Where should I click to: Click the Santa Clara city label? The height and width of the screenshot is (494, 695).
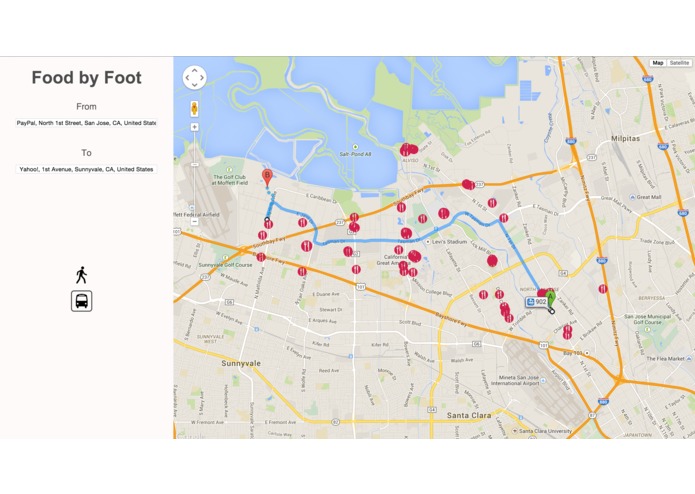(469, 415)
